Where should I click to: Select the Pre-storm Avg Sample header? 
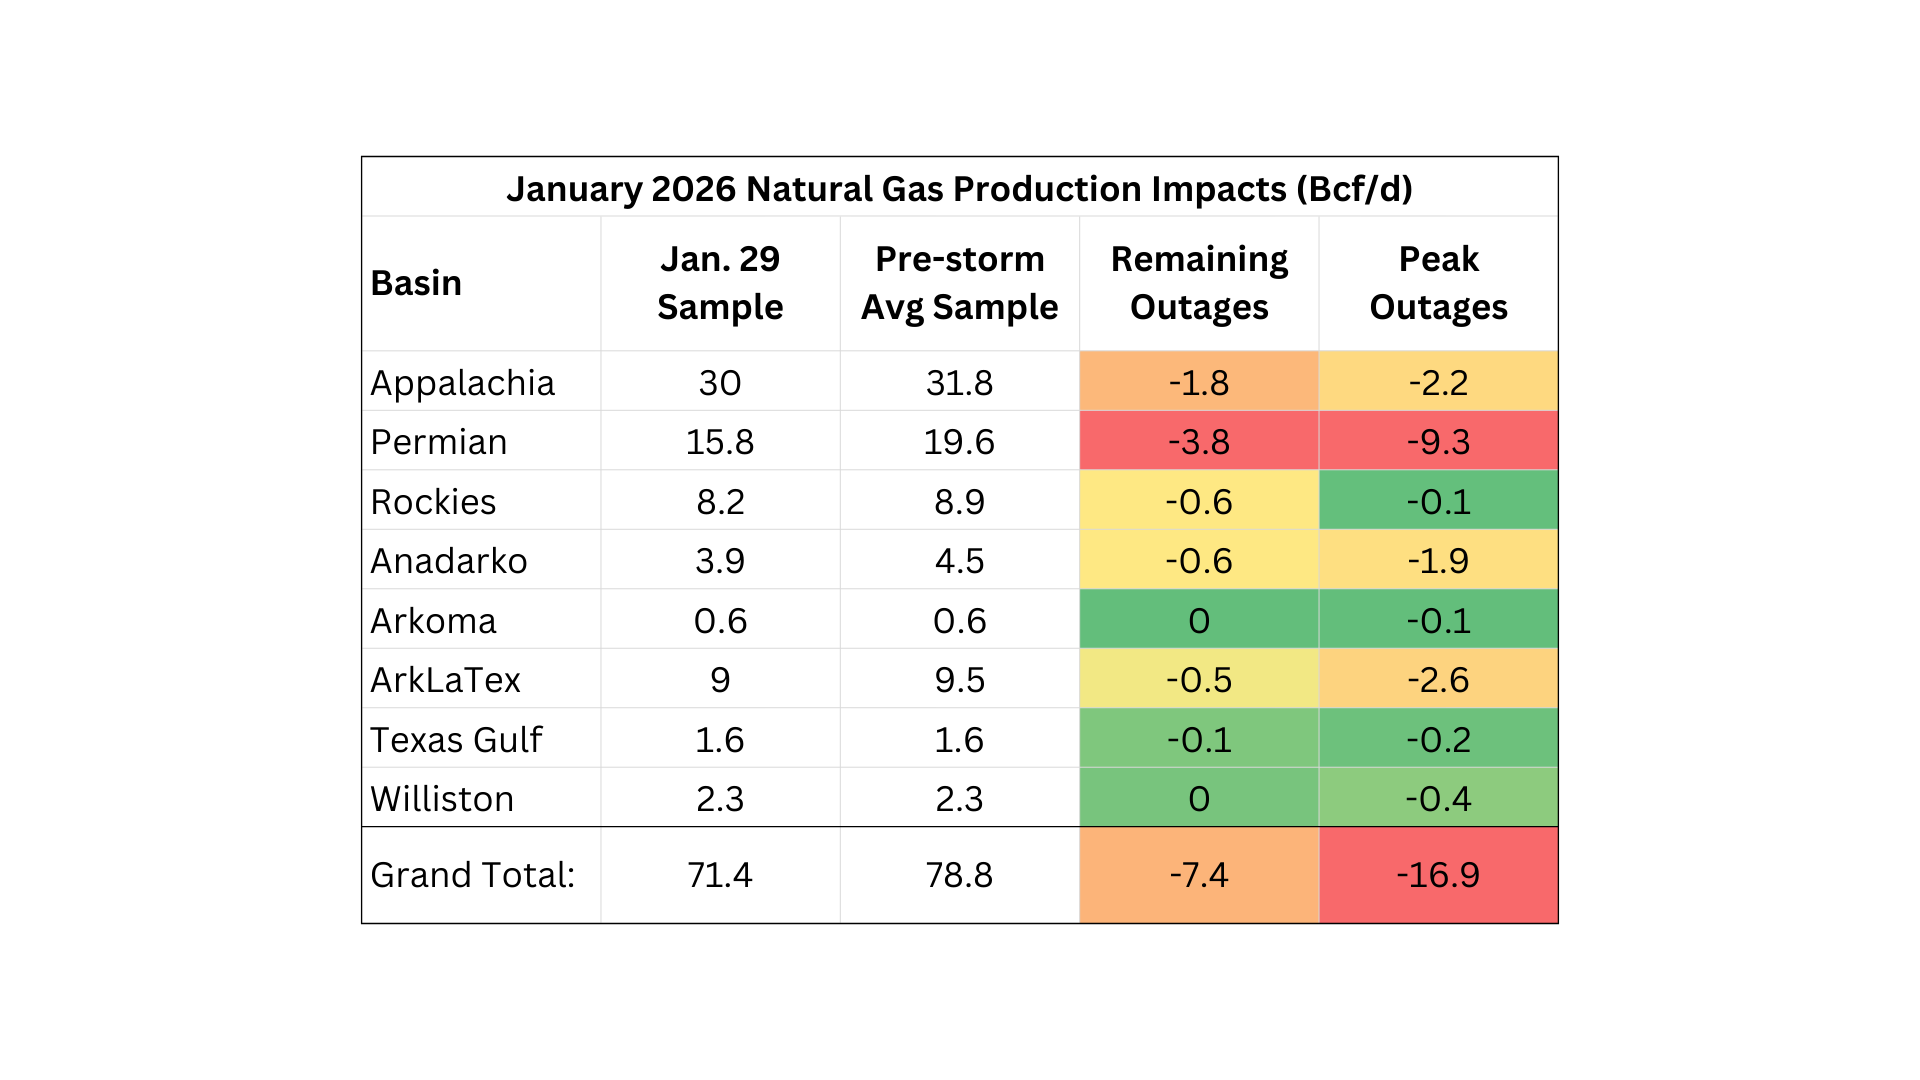pyautogui.click(x=959, y=283)
